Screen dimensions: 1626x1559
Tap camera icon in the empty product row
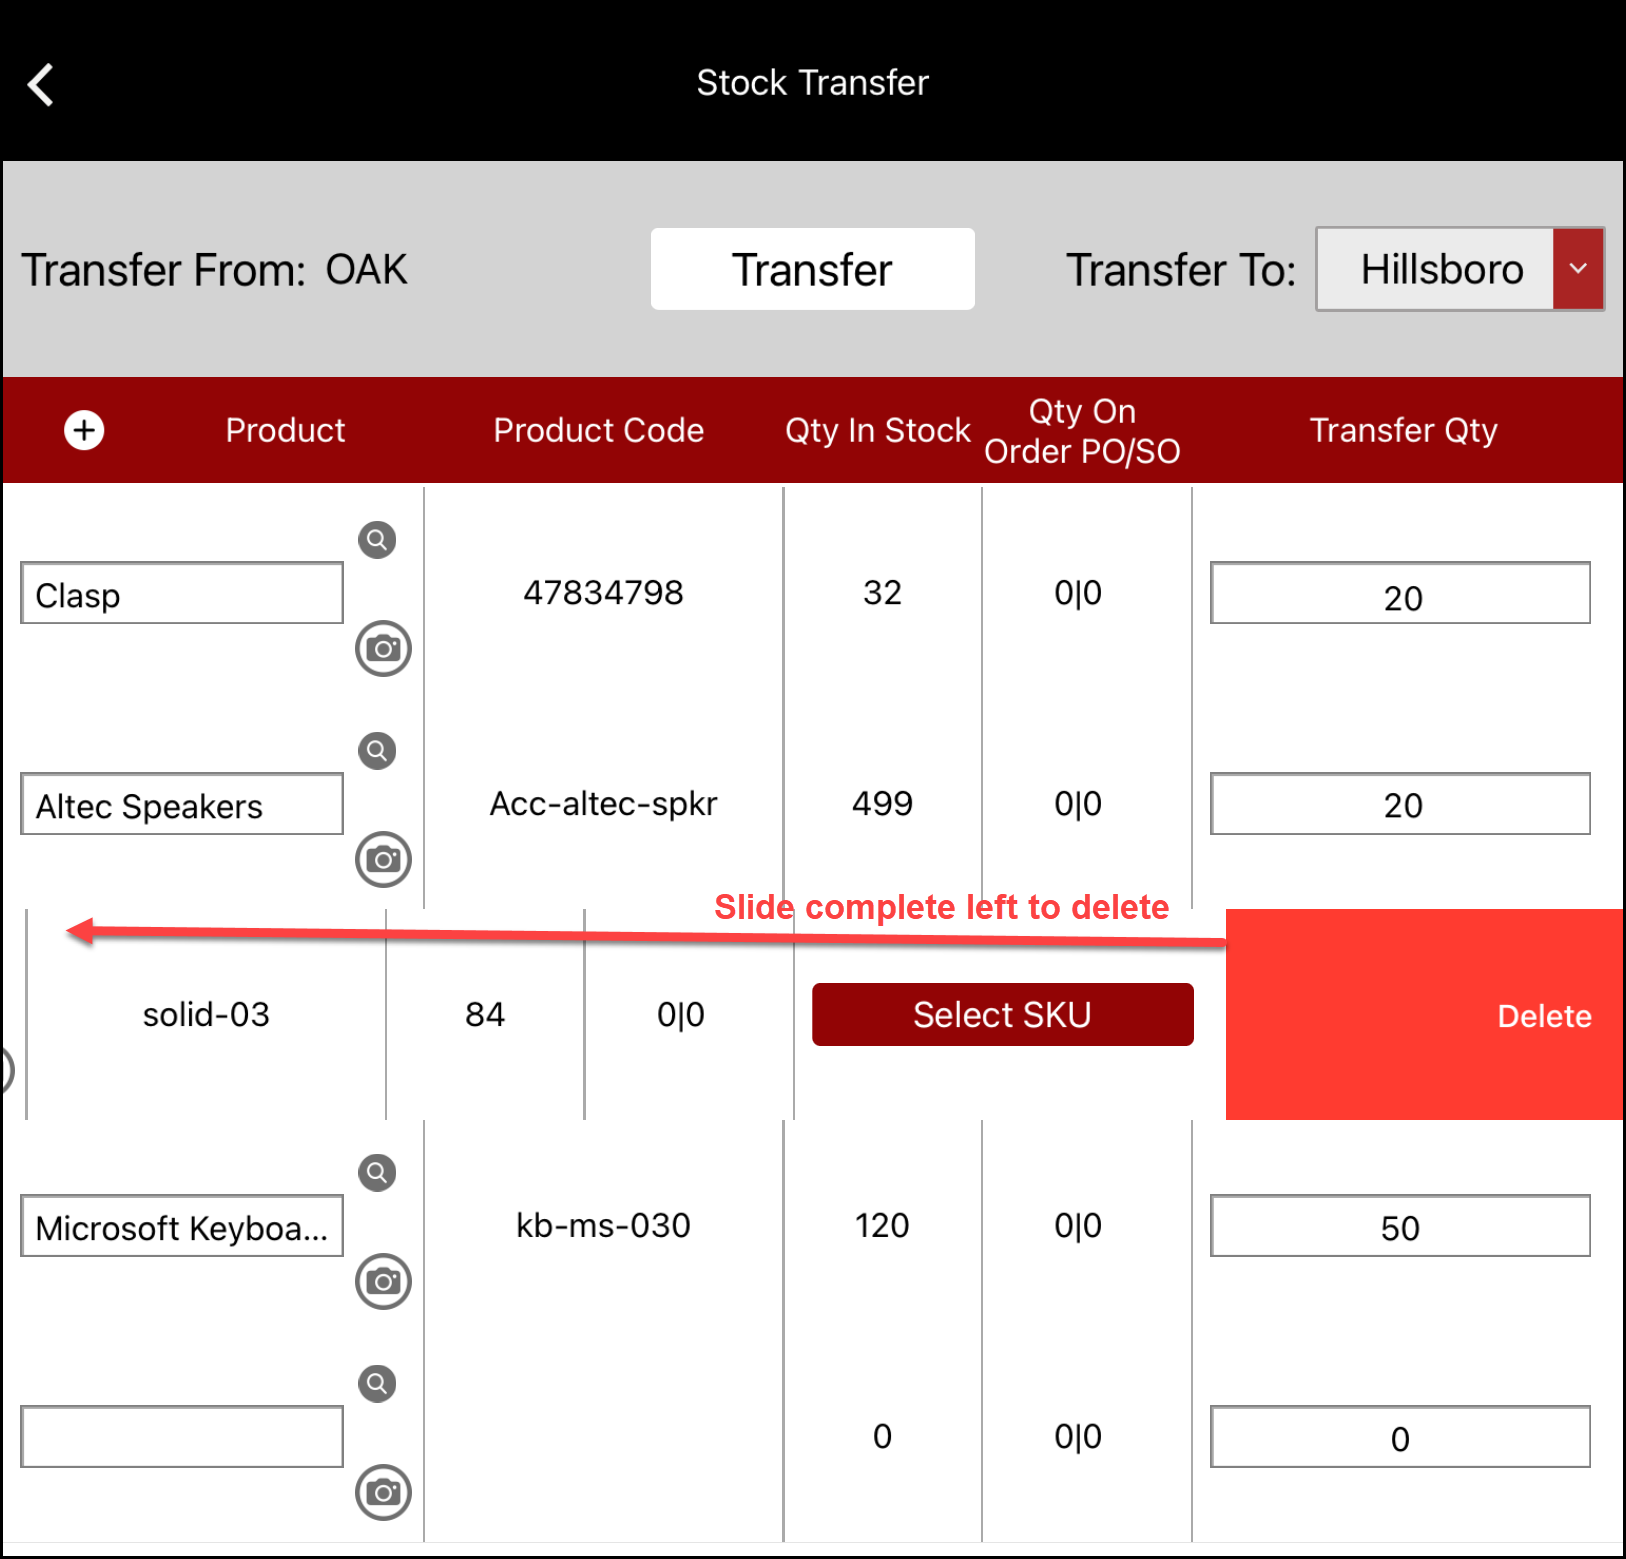pyautogui.click(x=383, y=1492)
